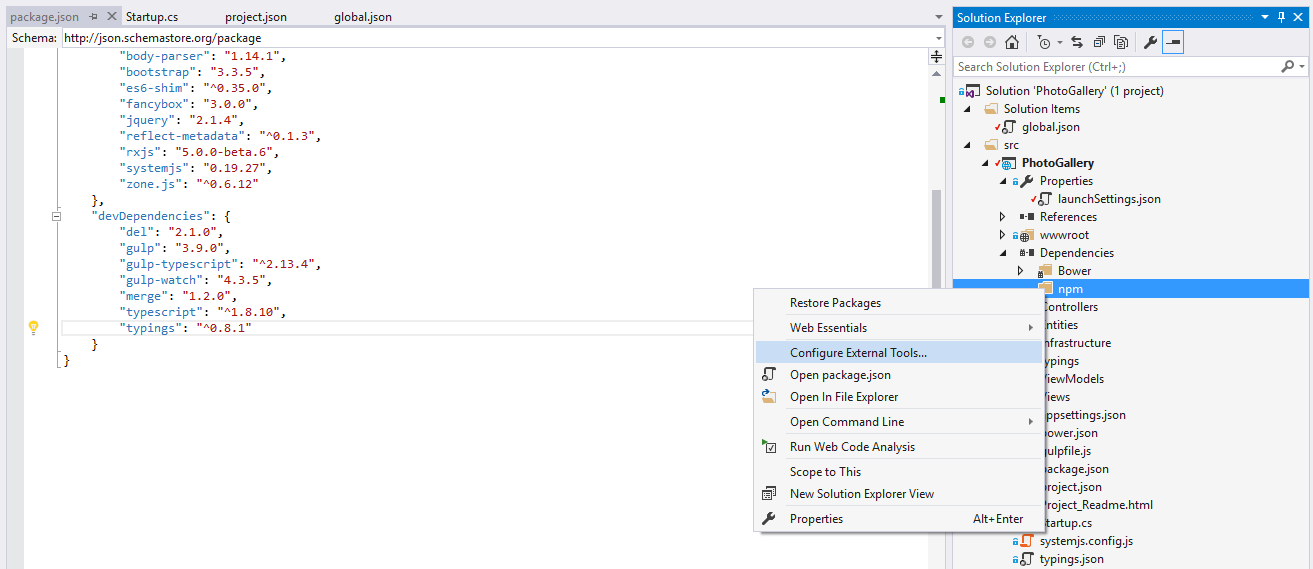The width and height of the screenshot is (1313, 569).
Task: Collapse the devDependencies JSON block
Action: 57,216
